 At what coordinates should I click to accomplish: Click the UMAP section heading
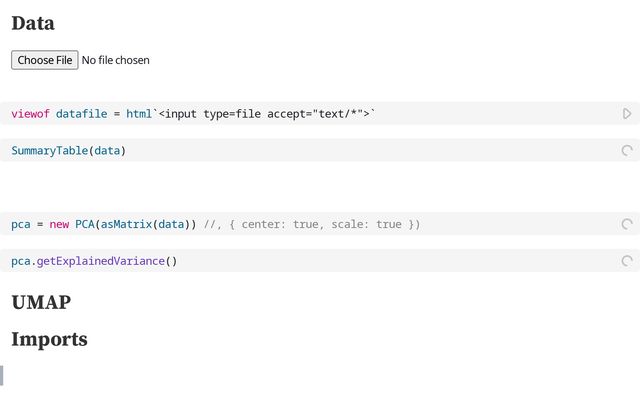[41, 302]
